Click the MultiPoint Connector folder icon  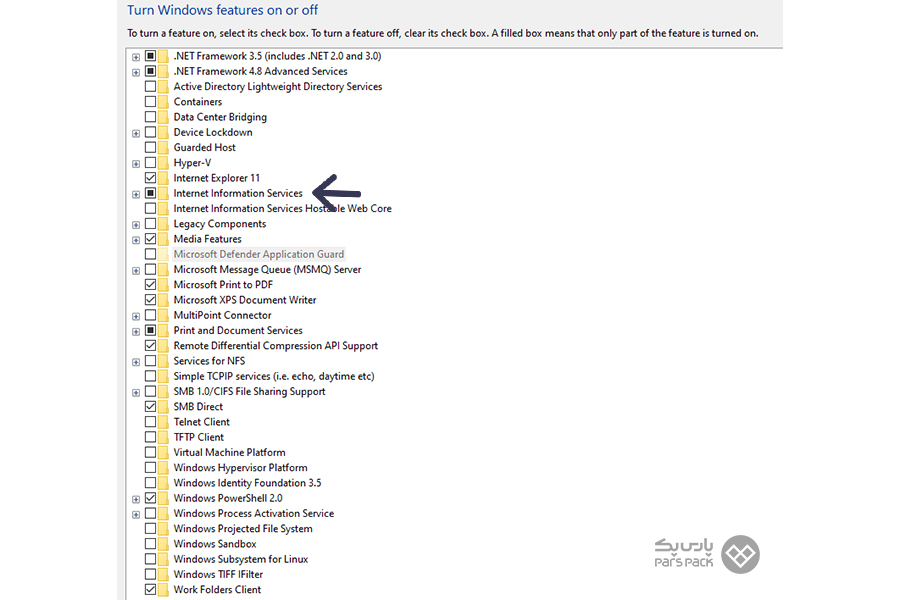point(163,315)
